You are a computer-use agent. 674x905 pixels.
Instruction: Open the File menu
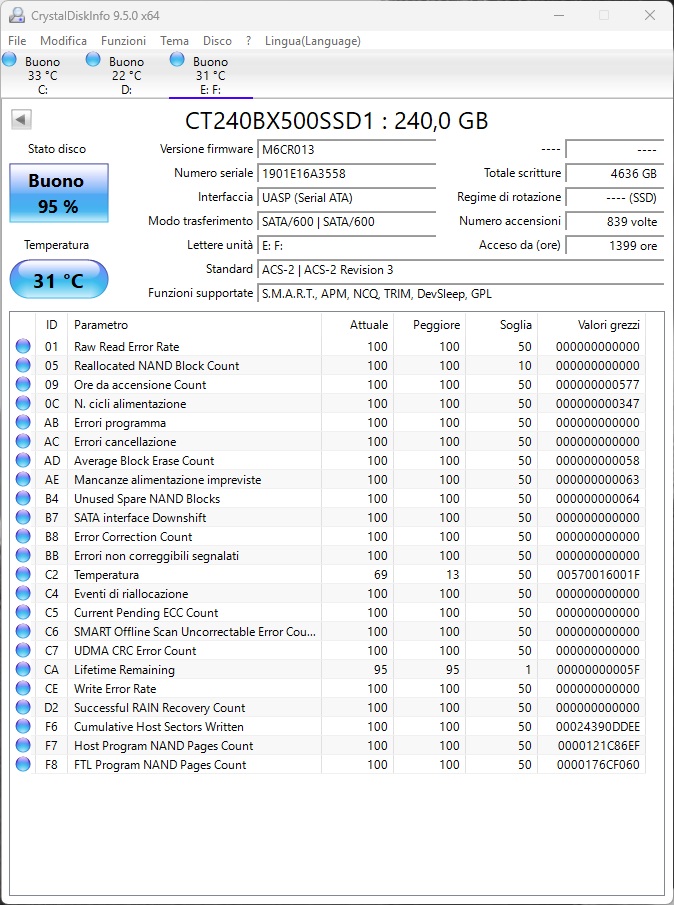(x=17, y=41)
